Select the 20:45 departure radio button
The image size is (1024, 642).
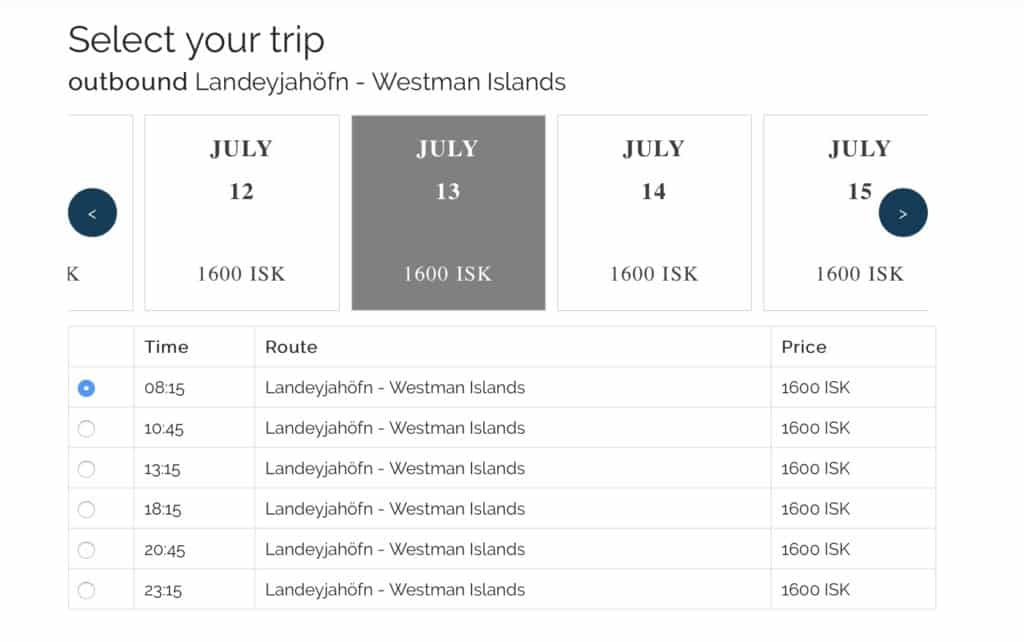(x=86, y=550)
